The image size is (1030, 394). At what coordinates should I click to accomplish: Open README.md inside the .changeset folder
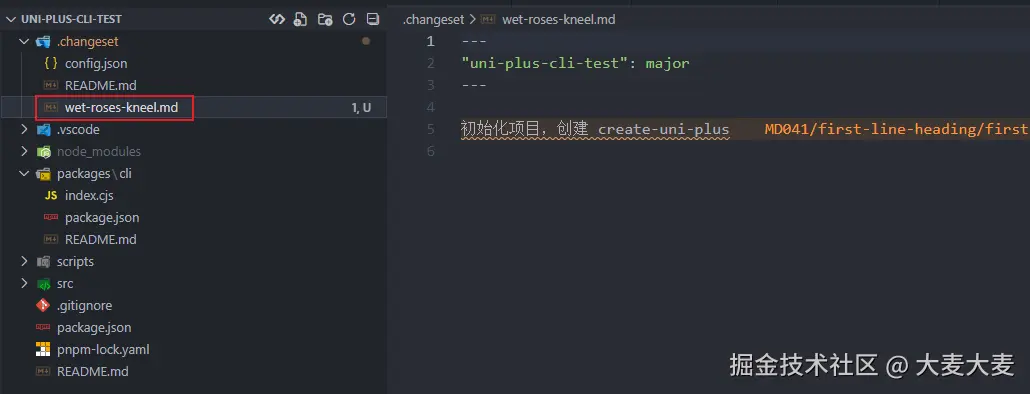[x=101, y=85]
